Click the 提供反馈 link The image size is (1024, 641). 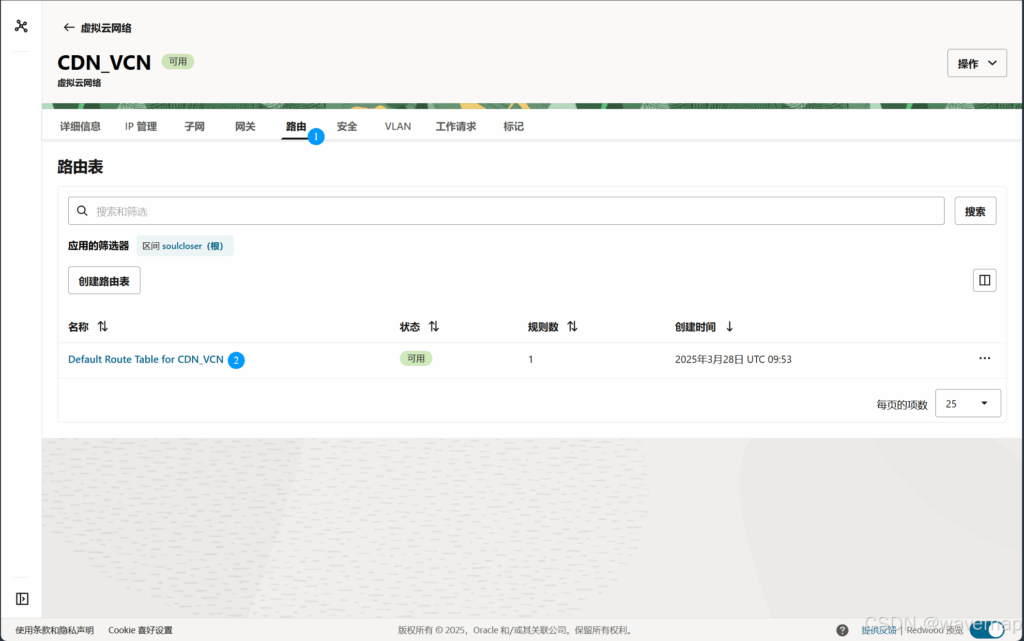point(878,630)
